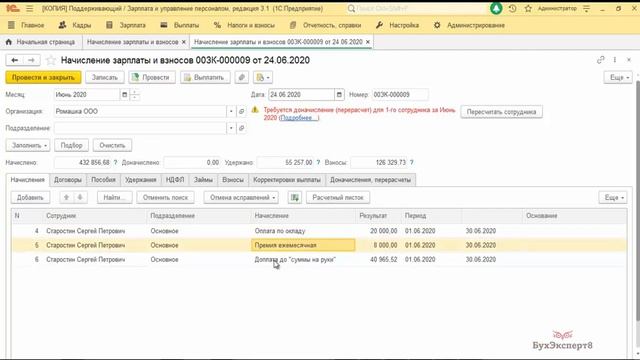Click Провести и закрыть button

coord(43,77)
